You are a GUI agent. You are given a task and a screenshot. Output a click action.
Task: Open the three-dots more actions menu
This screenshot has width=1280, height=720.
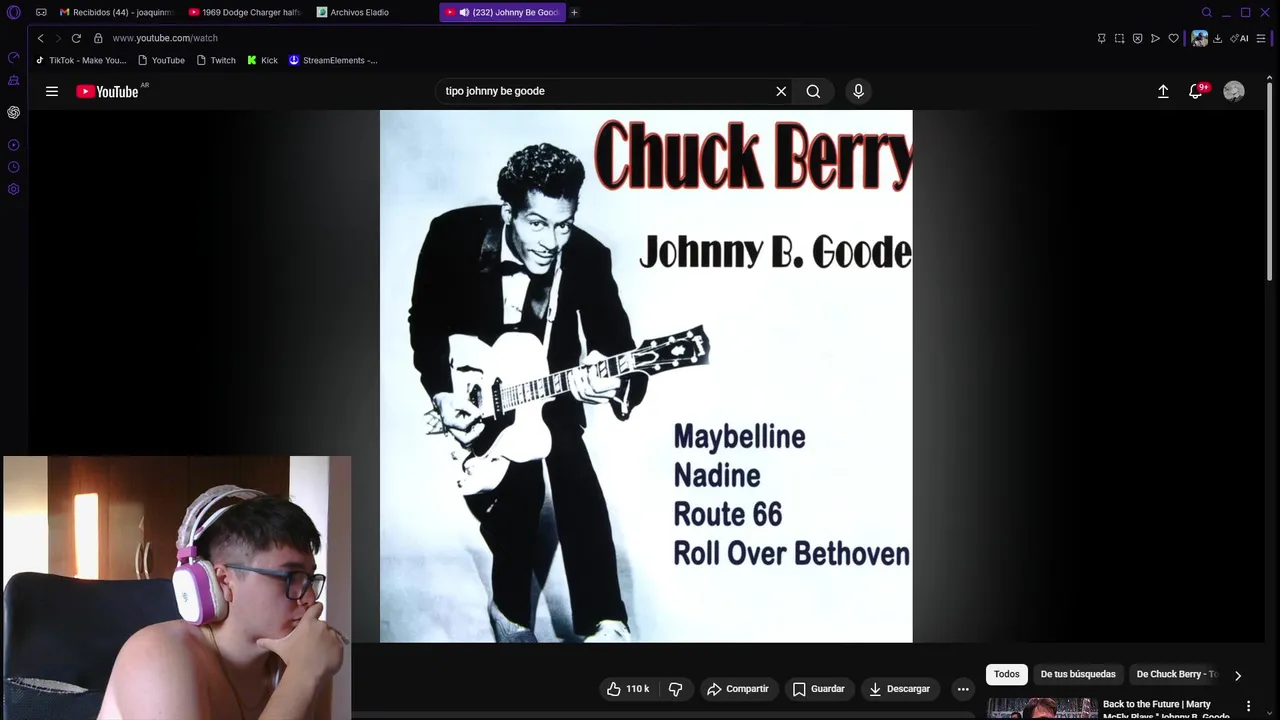[963, 689]
